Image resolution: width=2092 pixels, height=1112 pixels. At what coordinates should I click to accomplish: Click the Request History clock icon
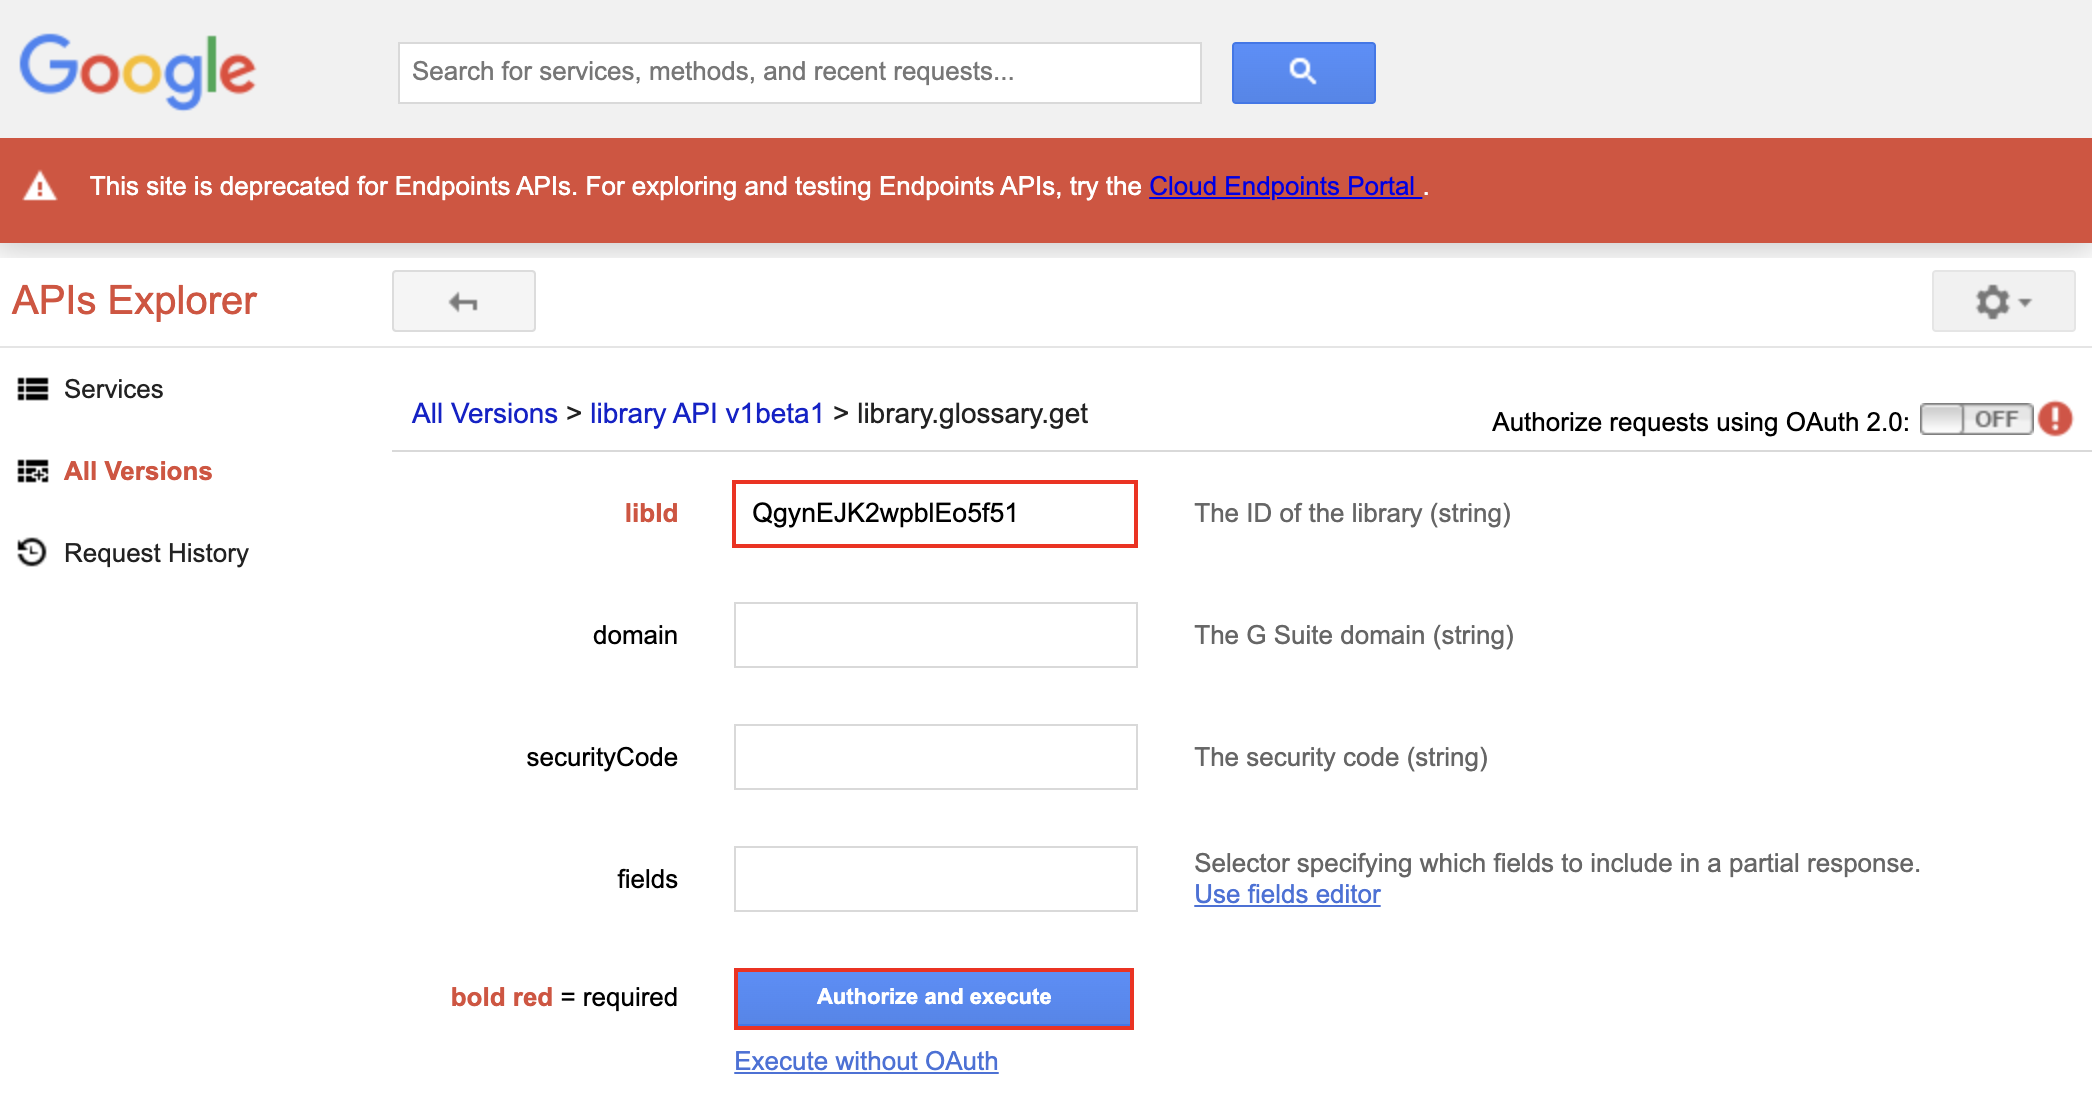pos(32,552)
